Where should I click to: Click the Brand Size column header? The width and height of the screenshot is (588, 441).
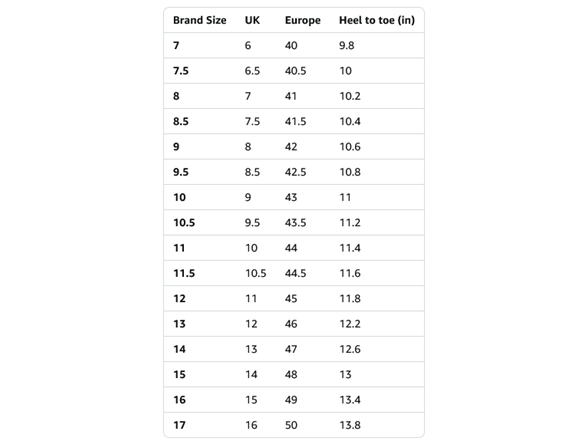click(x=200, y=20)
